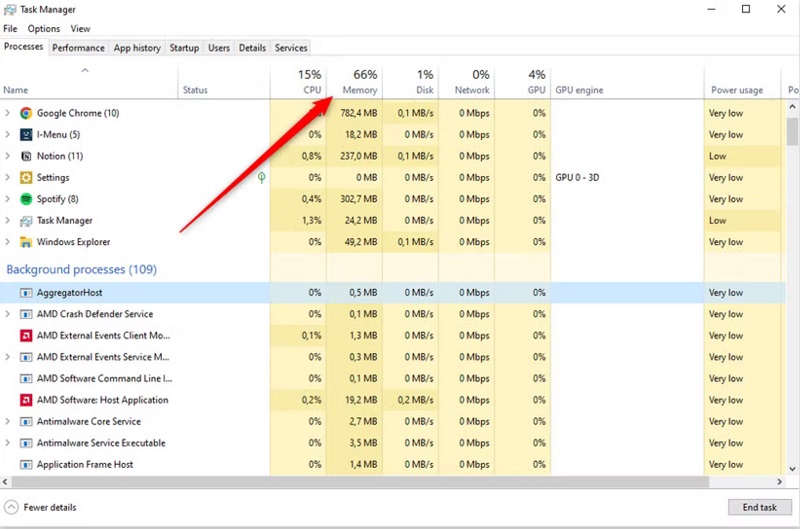The height and width of the screenshot is (531, 800).
Task: Click the I-Menu app icon
Action: pos(26,135)
